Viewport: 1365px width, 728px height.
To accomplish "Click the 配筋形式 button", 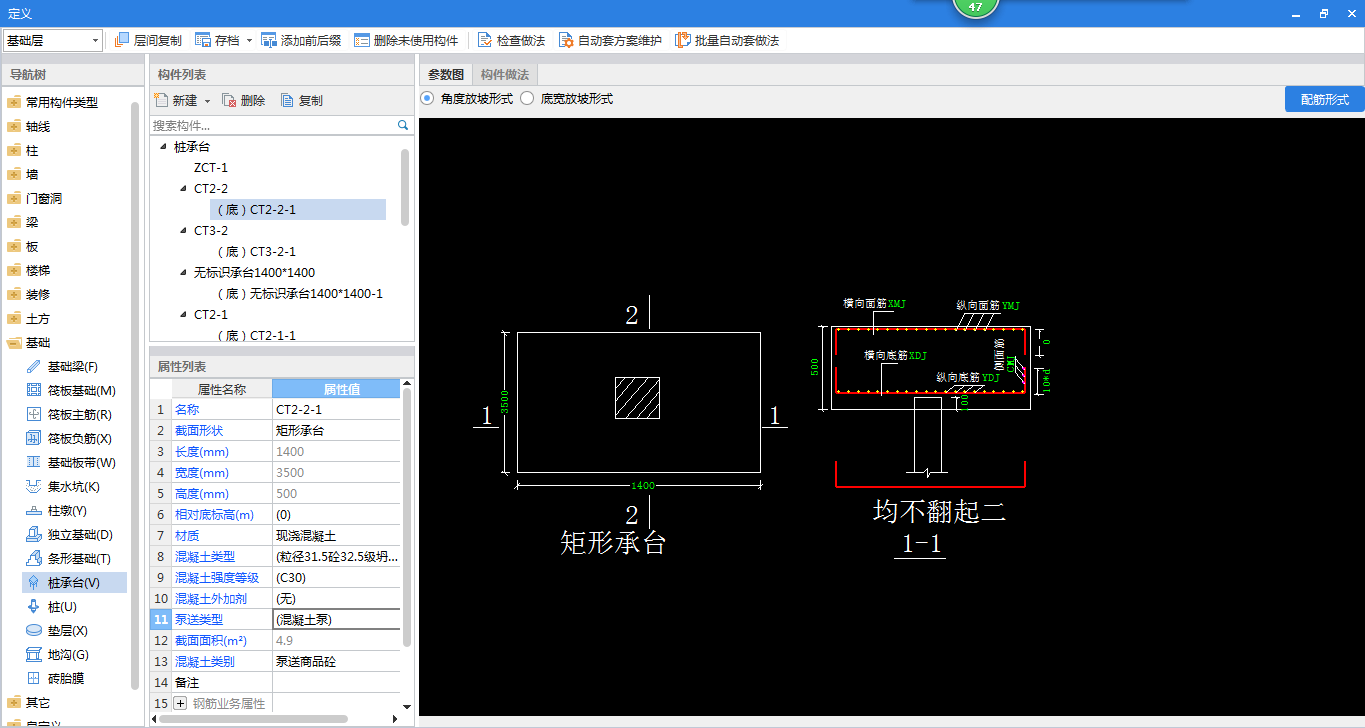I will pos(1325,99).
